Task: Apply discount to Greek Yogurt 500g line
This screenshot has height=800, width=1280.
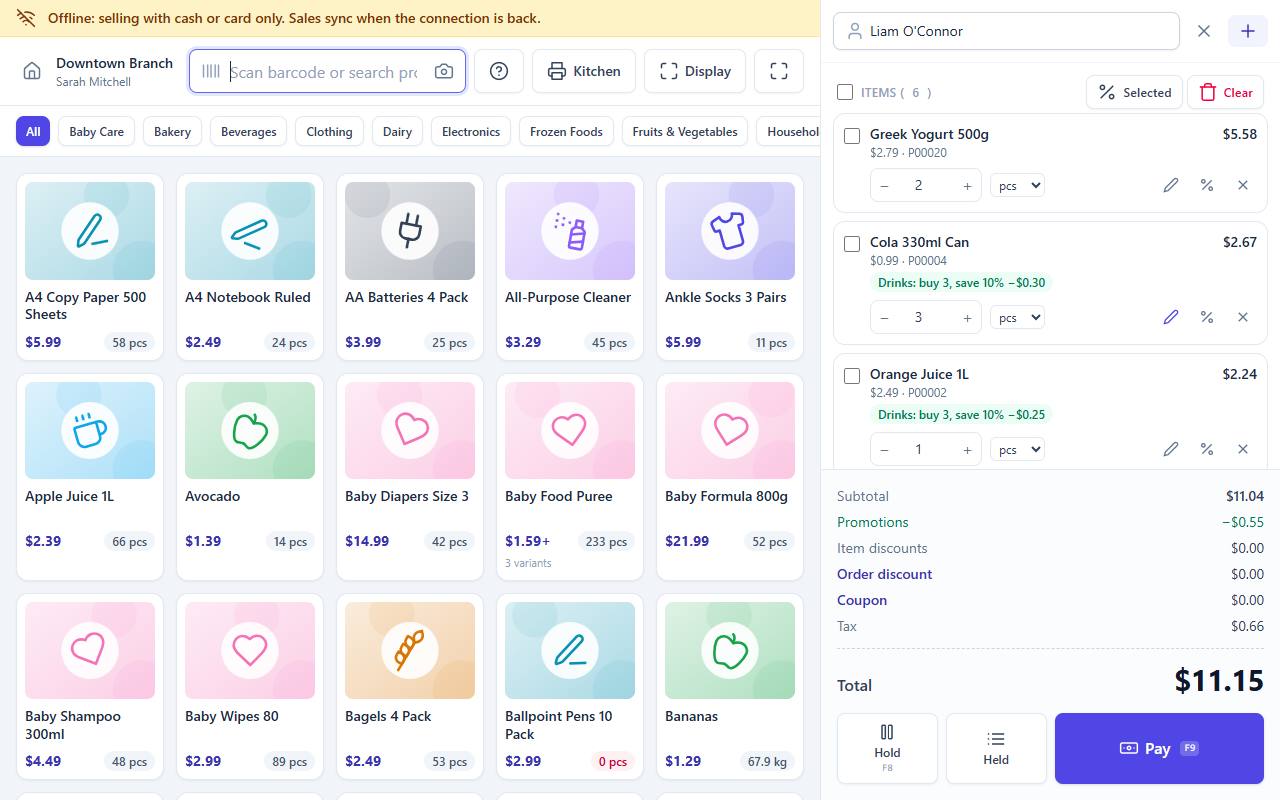Action: (x=1207, y=185)
